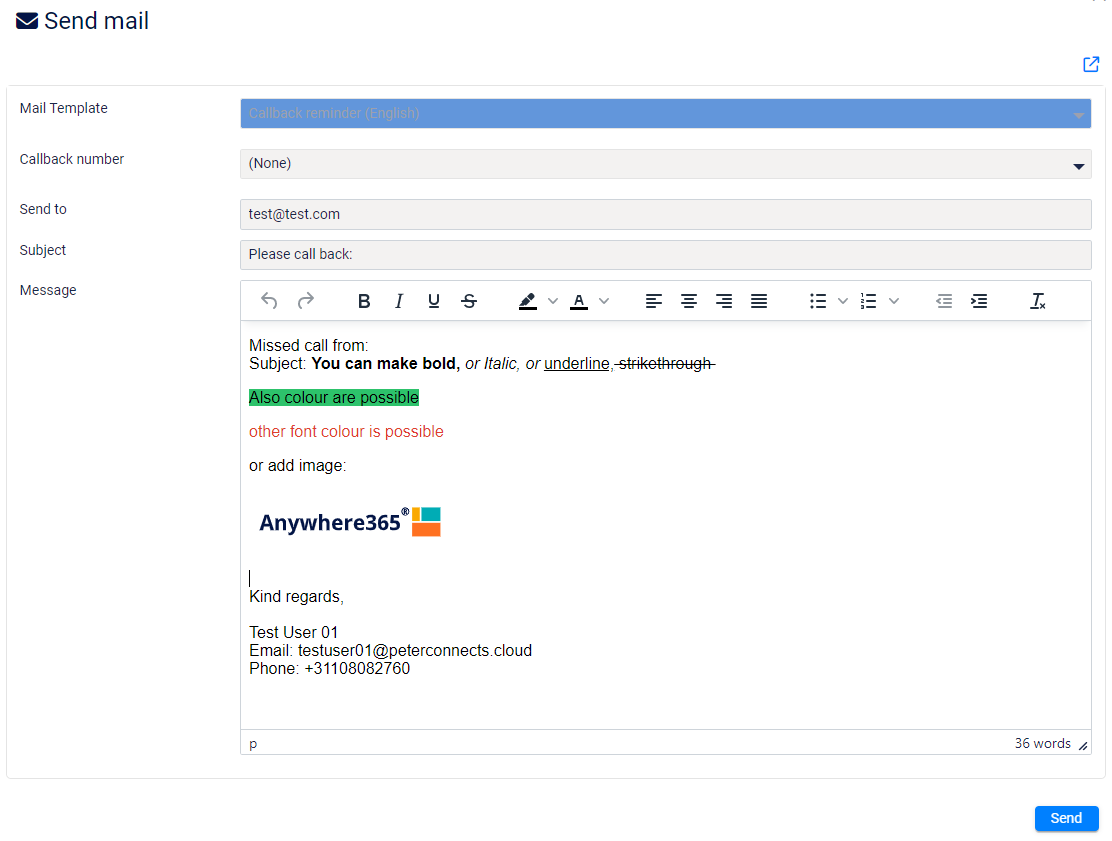Apply strikethrough formatting
Image resolution: width=1112 pixels, height=841 pixels.
click(x=469, y=301)
